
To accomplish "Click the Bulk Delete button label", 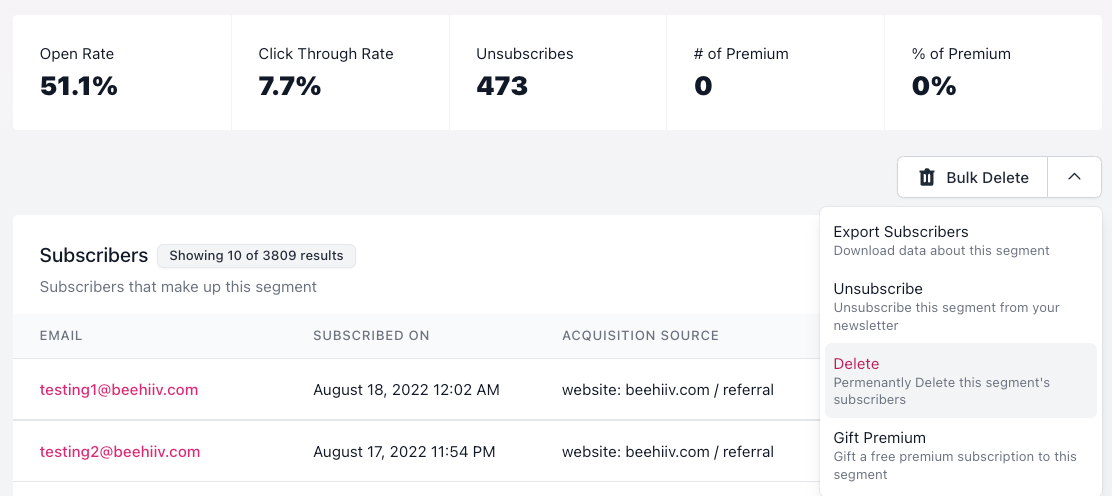I will click(x=987, y=177).
